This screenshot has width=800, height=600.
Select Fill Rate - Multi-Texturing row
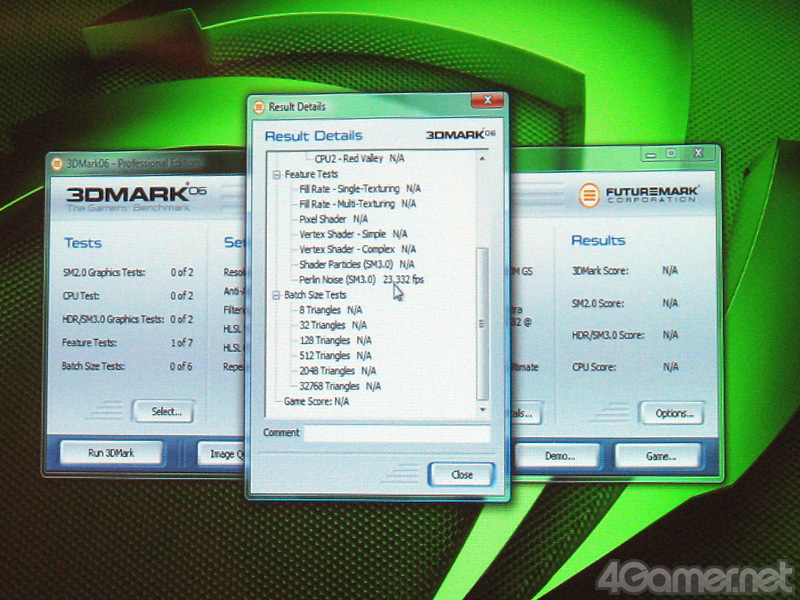(357, 204)
